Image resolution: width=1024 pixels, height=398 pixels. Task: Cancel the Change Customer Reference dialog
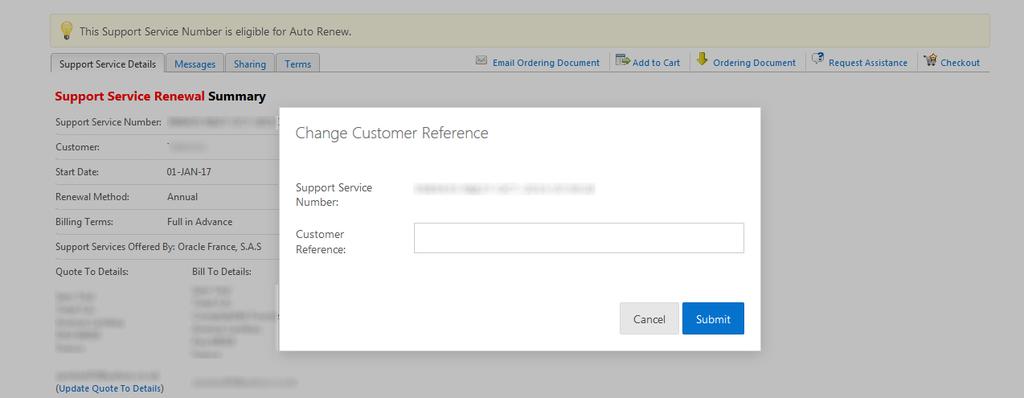649,319
